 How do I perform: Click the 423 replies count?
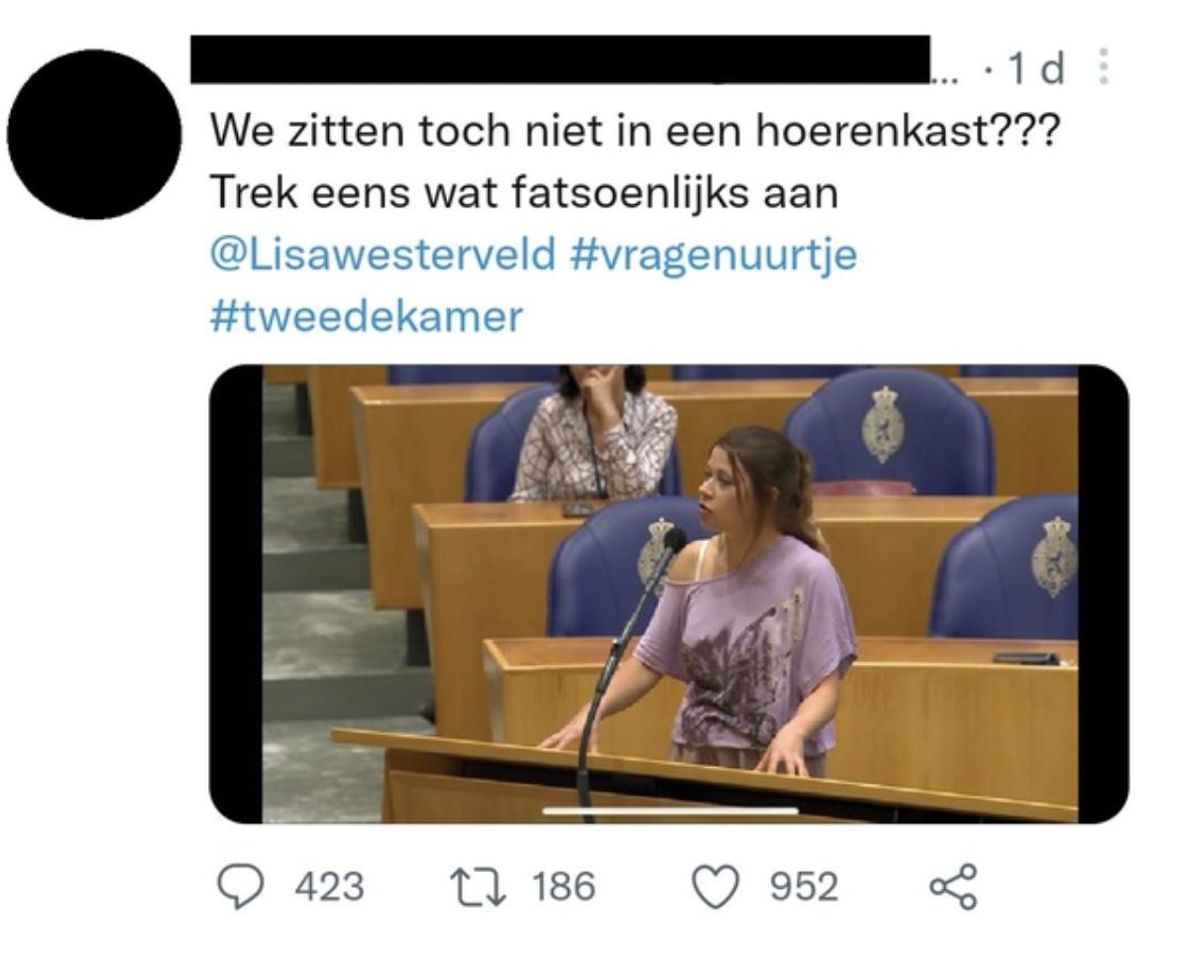[x=329, y=886]
